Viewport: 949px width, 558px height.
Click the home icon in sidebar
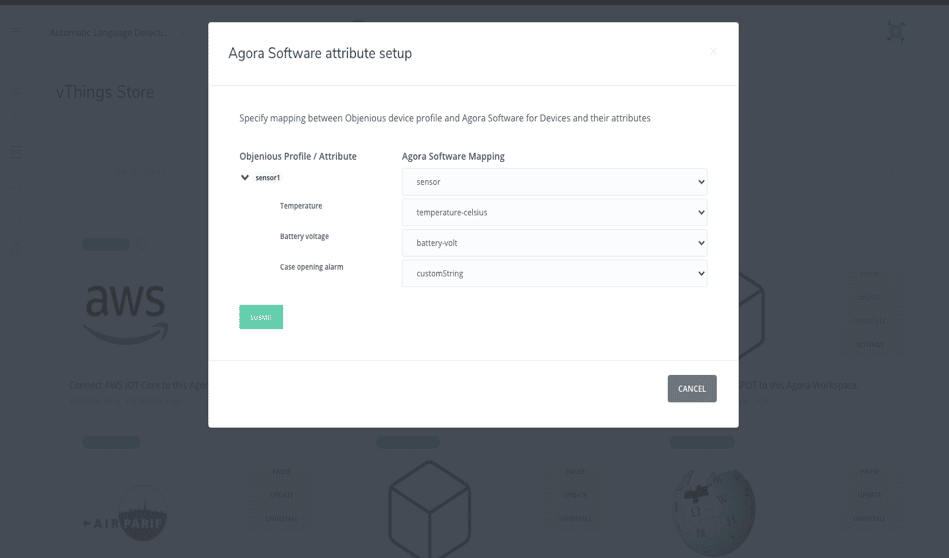[x=16, y=89]
